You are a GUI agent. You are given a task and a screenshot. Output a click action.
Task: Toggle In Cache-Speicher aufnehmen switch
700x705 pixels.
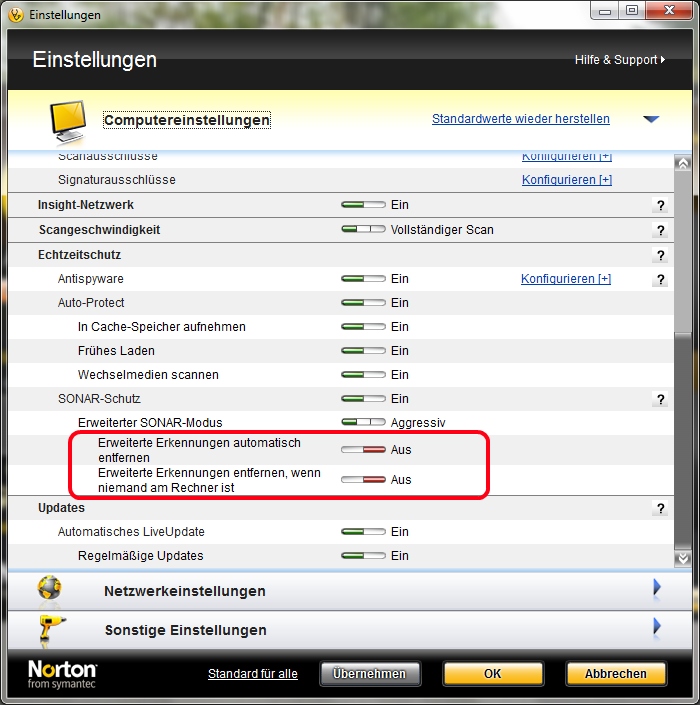(363, 326)
